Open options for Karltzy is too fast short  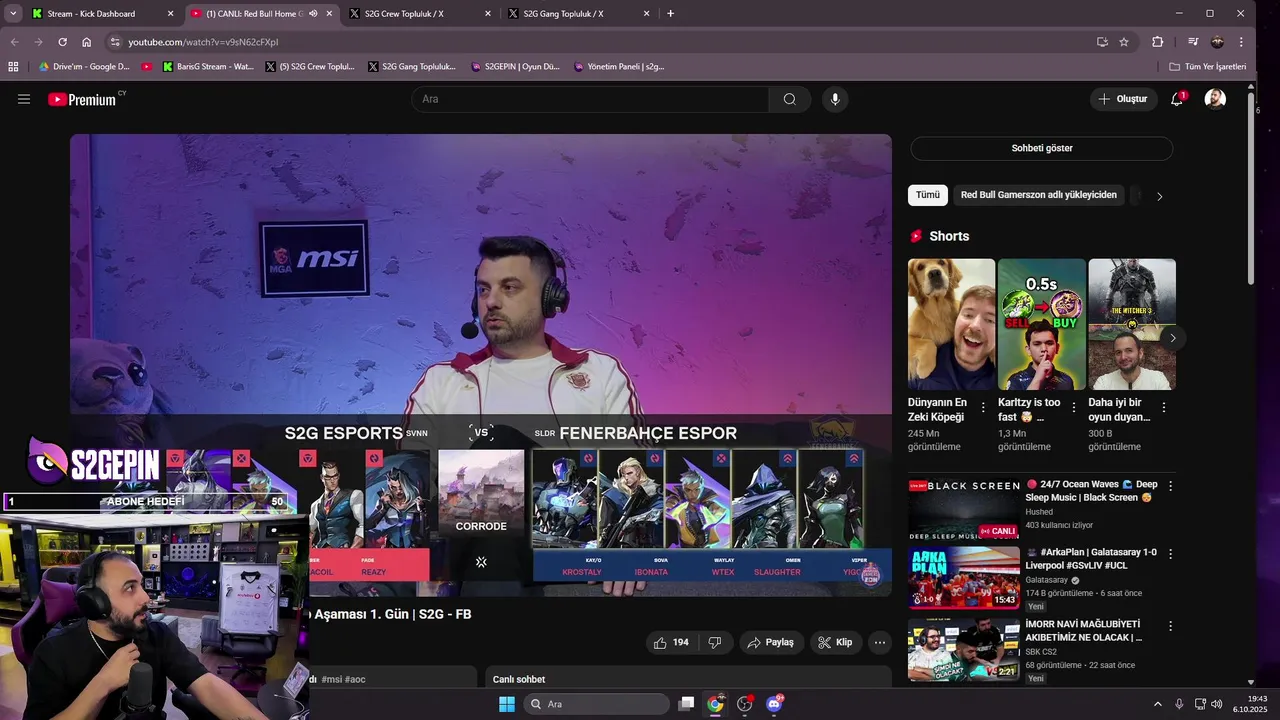click(1074, 408)
